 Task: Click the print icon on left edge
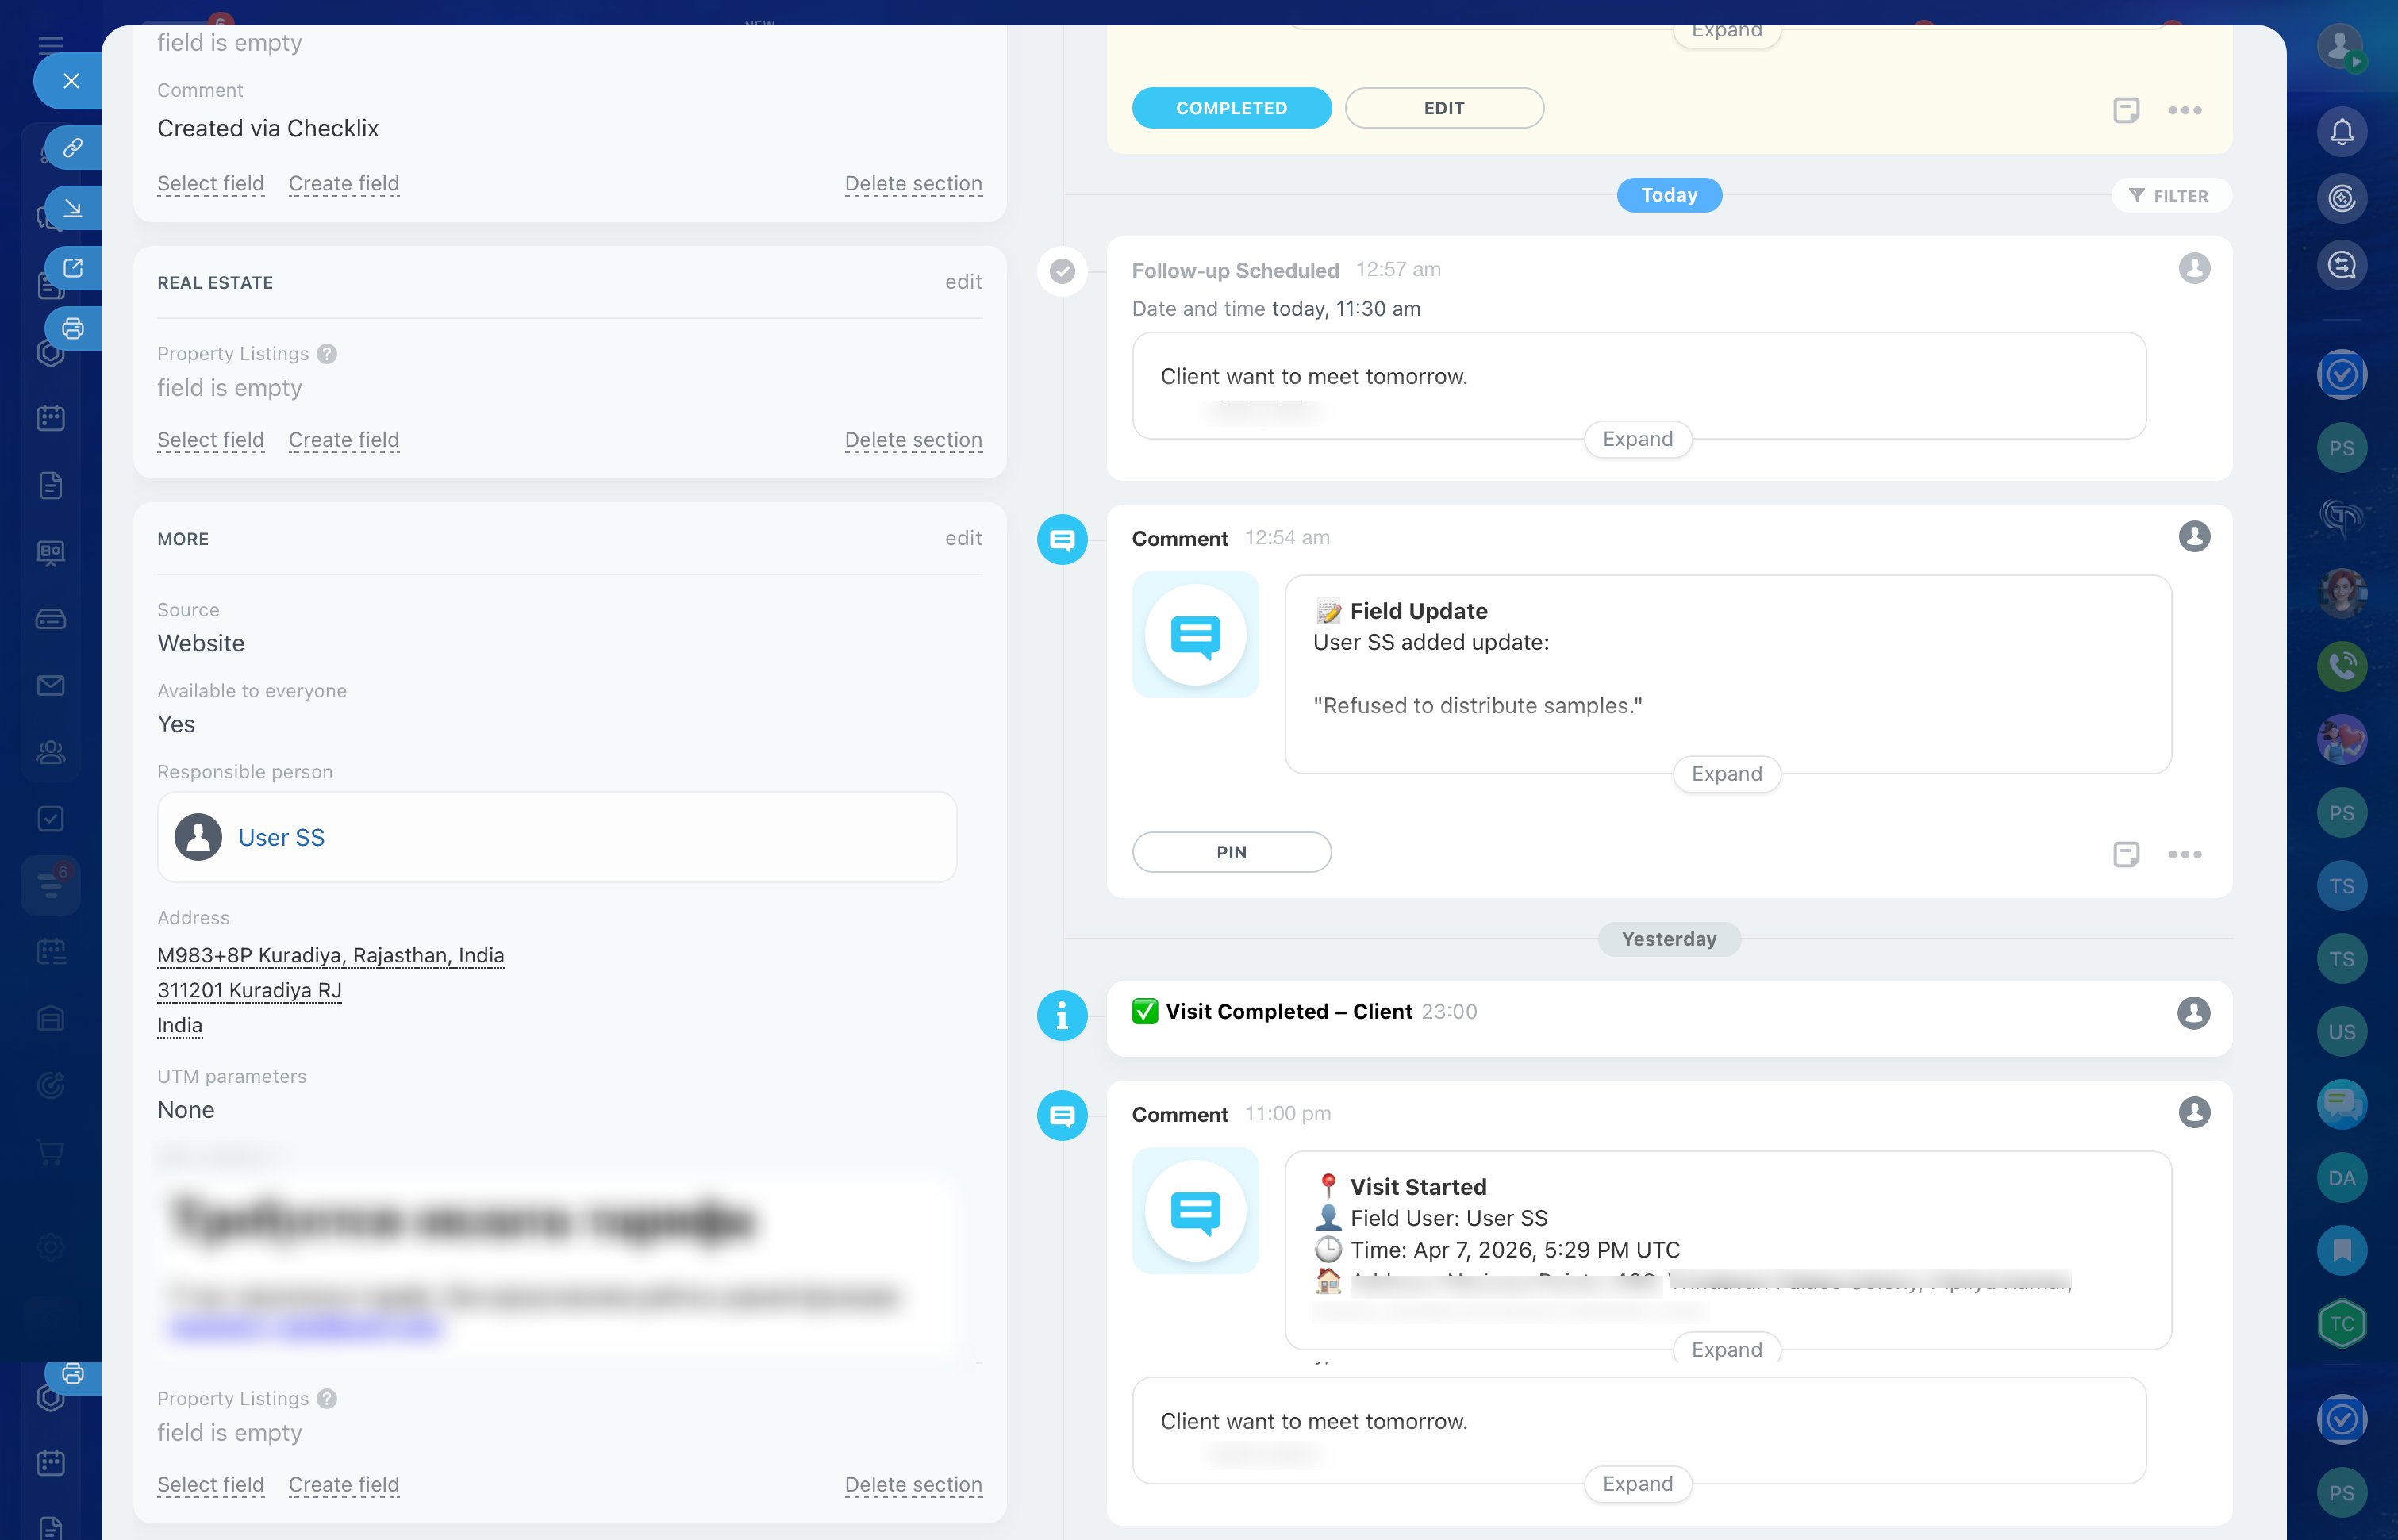tap(73, 328)
